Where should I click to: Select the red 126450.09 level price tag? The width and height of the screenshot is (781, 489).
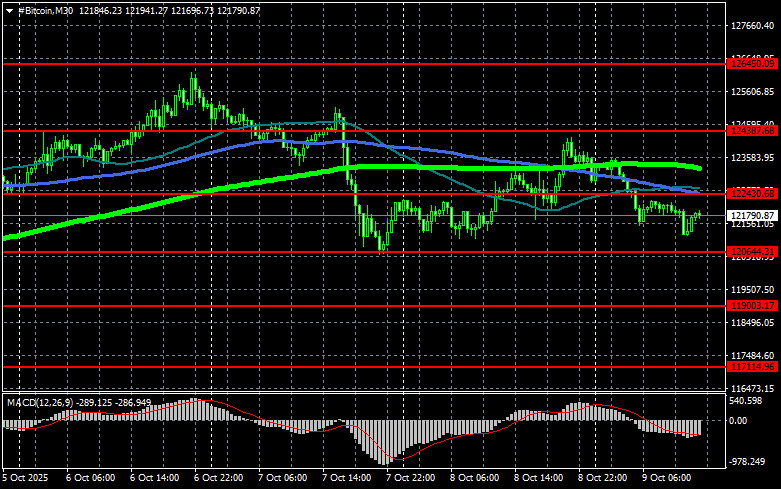pos(752,64)
